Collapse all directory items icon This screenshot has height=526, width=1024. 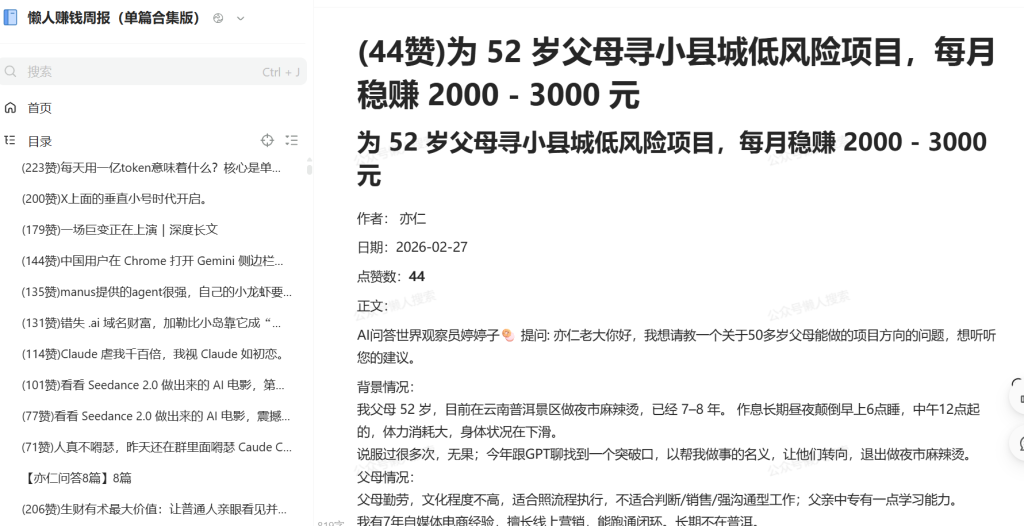(x=292, y=140)
